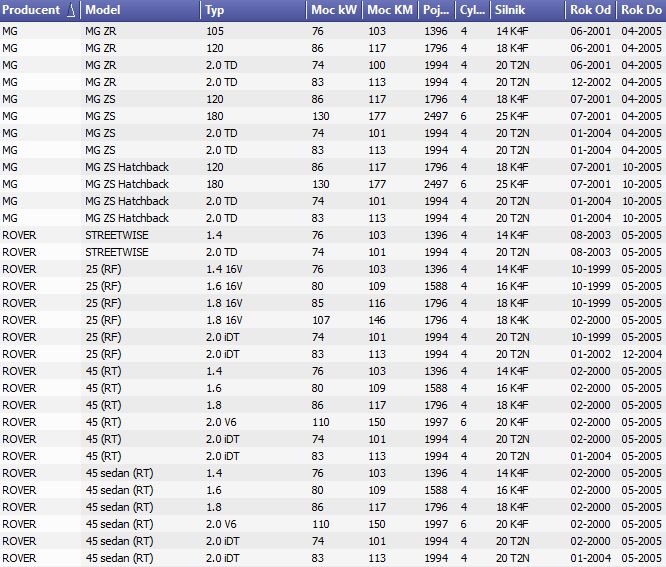Click 1997 capacity in 45 (RT) V6 row
The image size is (666, 567).
point(436,422)
